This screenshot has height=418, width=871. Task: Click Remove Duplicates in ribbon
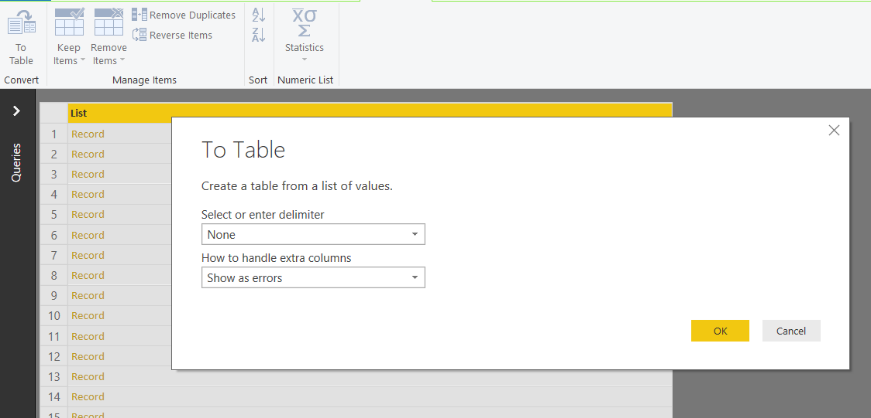pos(184,15)
